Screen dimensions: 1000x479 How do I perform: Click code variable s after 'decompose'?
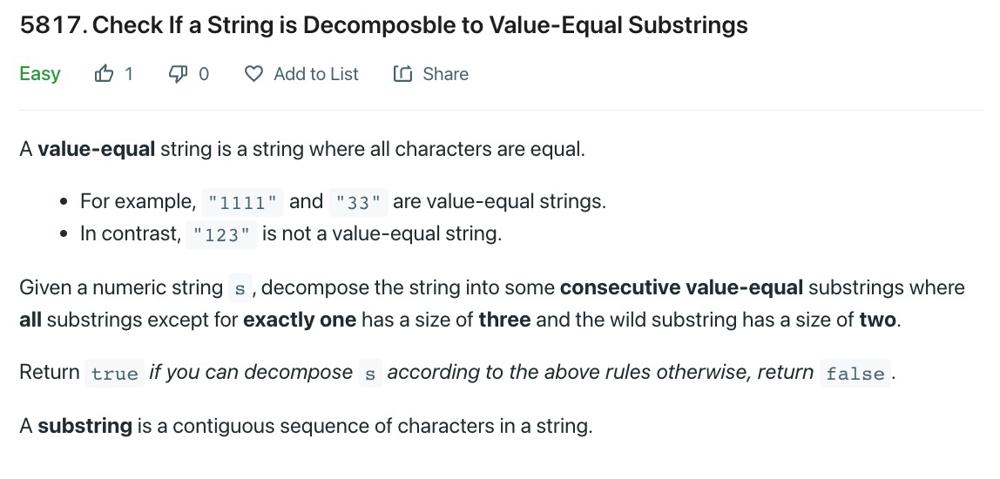coord(370,372)
